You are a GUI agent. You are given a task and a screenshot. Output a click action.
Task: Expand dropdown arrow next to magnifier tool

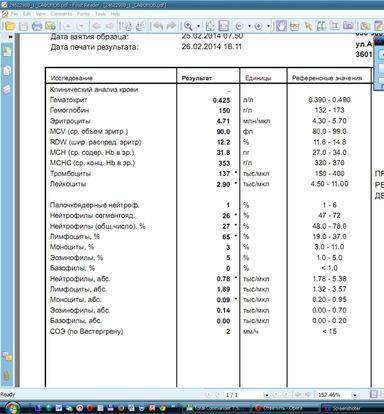pyautogui.click(x=199, y=26)
